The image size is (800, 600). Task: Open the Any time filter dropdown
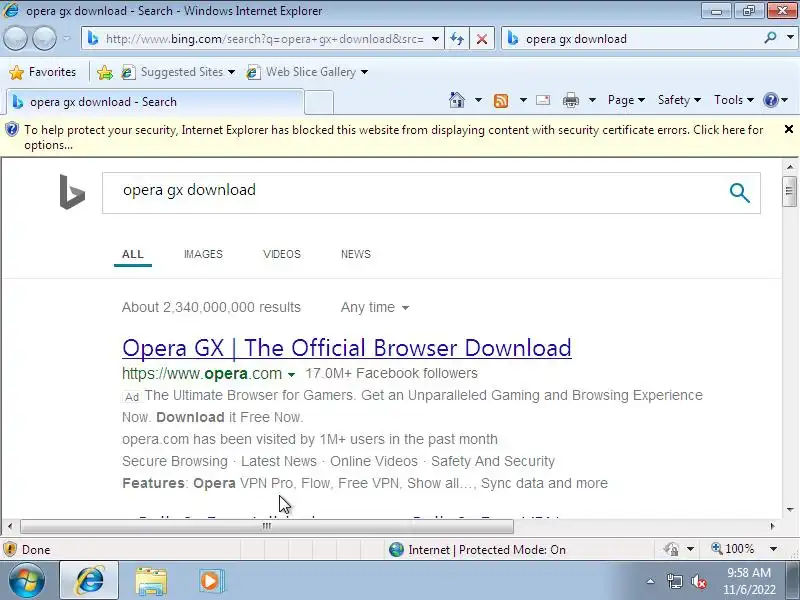[x=374, y=307]
